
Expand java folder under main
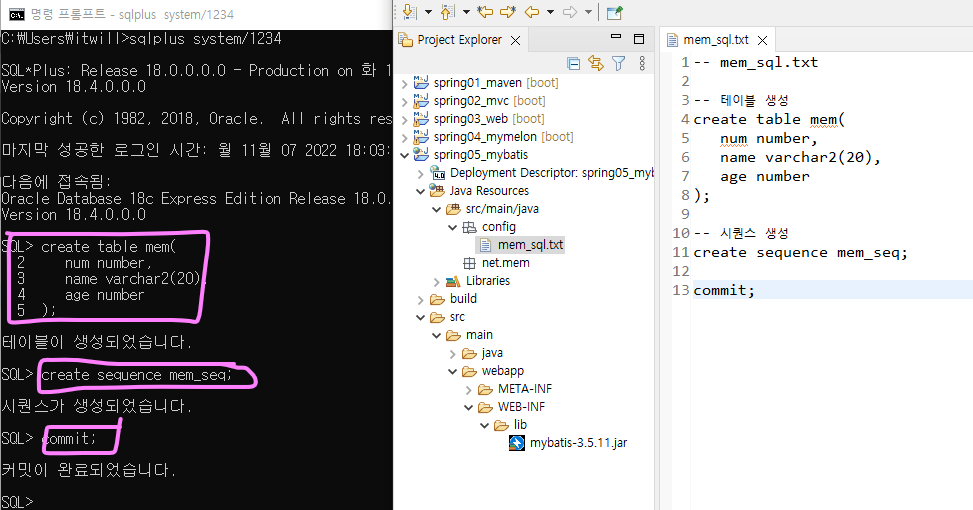(453, 354)
